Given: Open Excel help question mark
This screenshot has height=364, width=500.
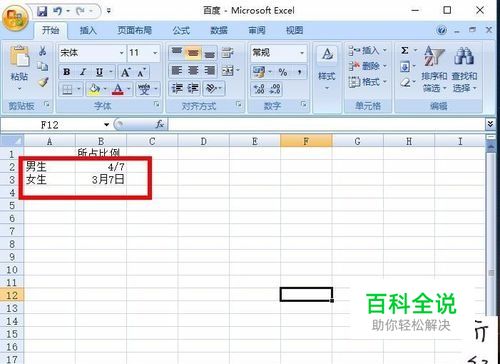Looking at the screenshot, I should [442, 30].
